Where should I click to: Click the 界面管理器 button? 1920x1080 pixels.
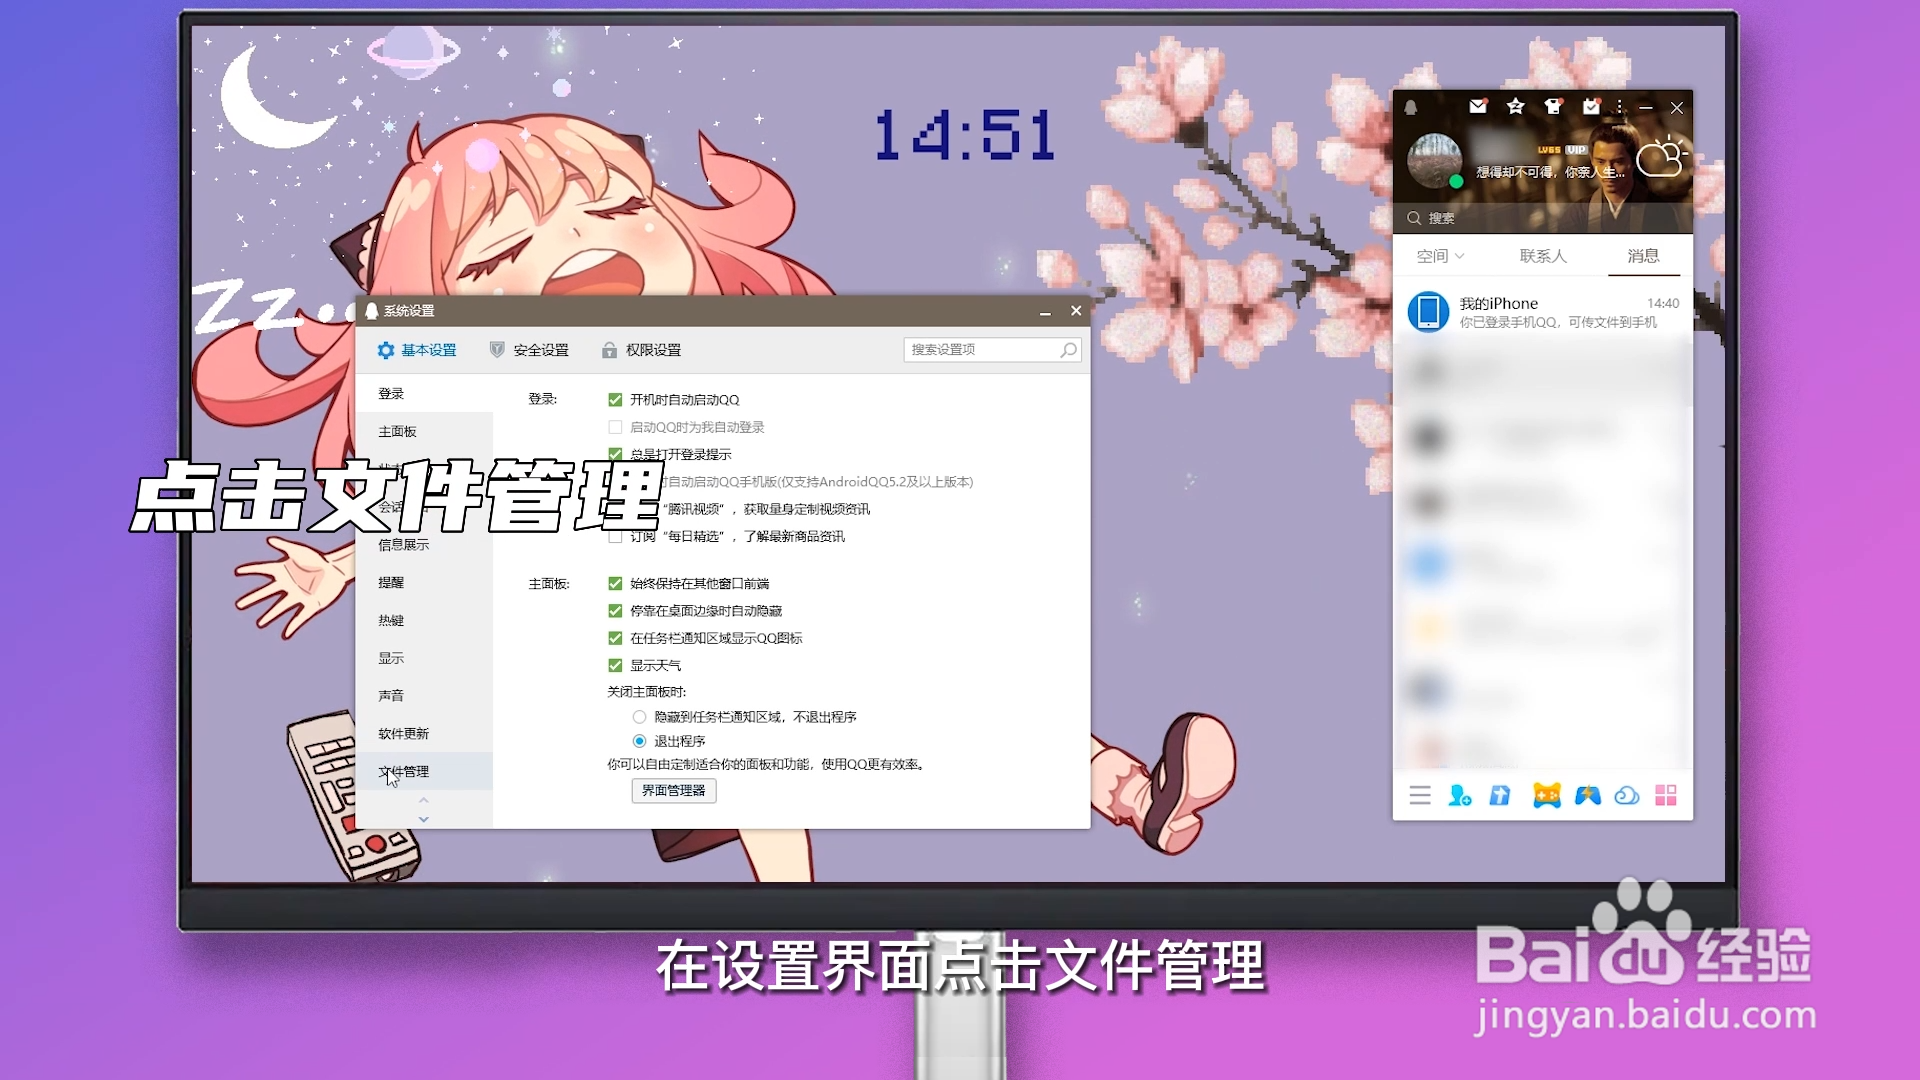pyautogui.click(x=674, y=791)
